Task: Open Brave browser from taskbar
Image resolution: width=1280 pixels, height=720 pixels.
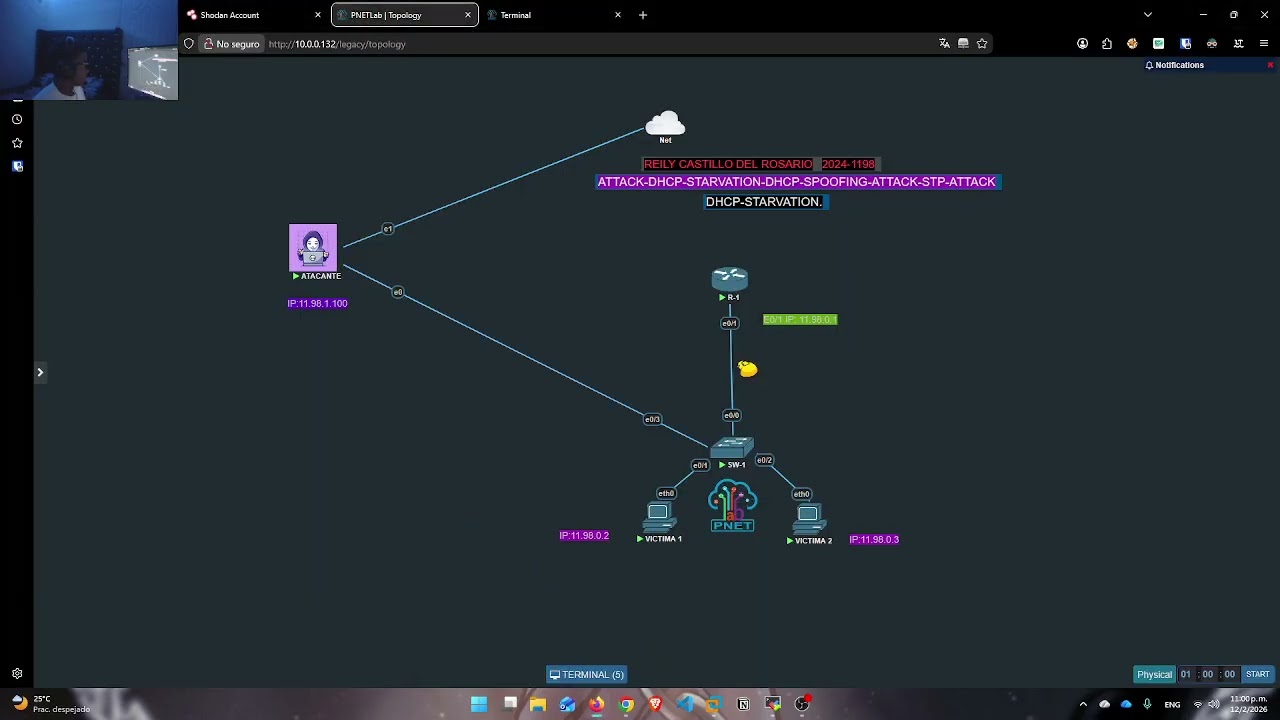Action: (x=656, y=704)
